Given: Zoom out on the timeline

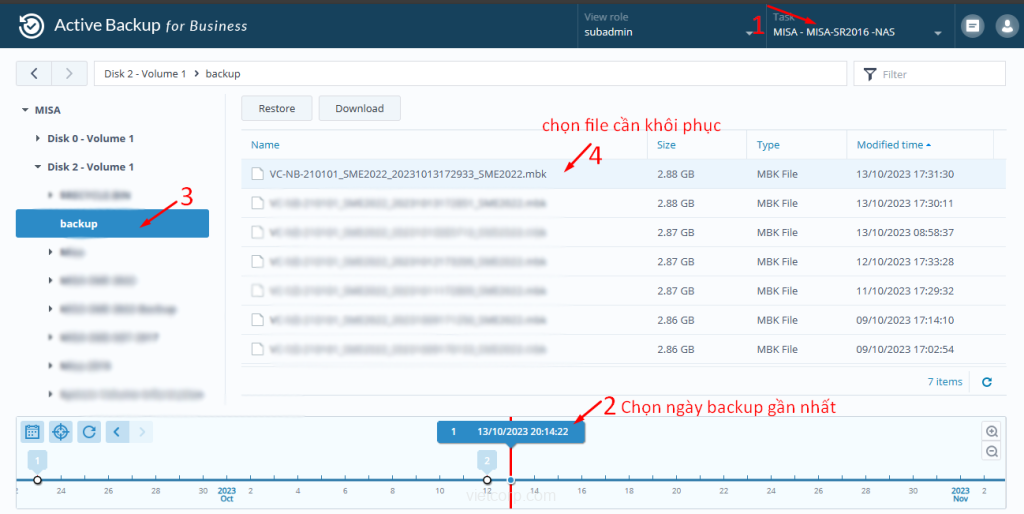Looking at the screenshot, I should pos(992,451).
